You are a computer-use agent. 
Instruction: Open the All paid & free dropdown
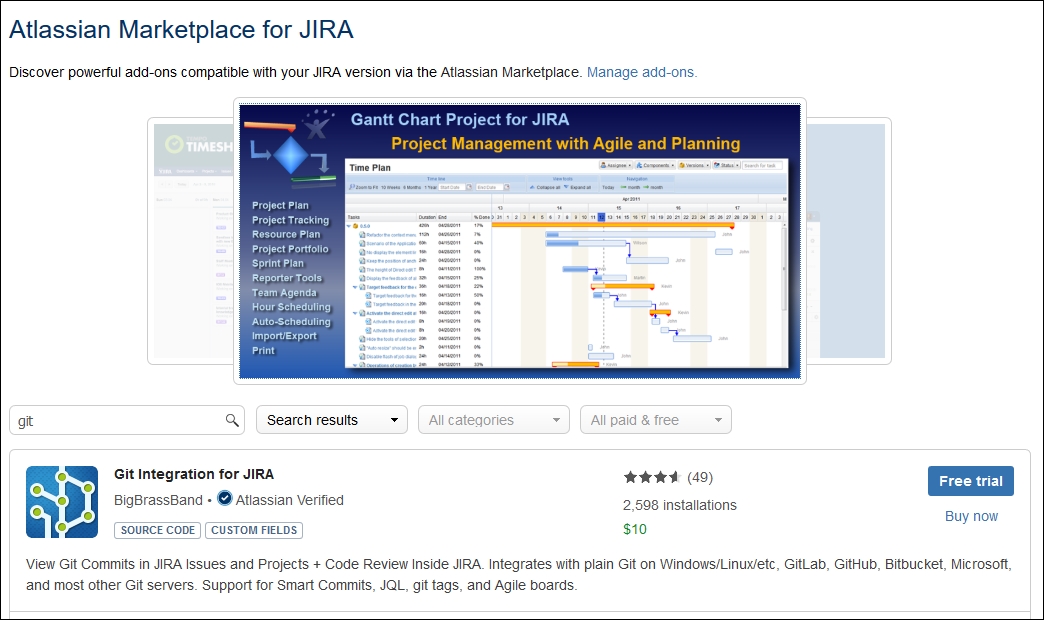(x=656, y=420)
